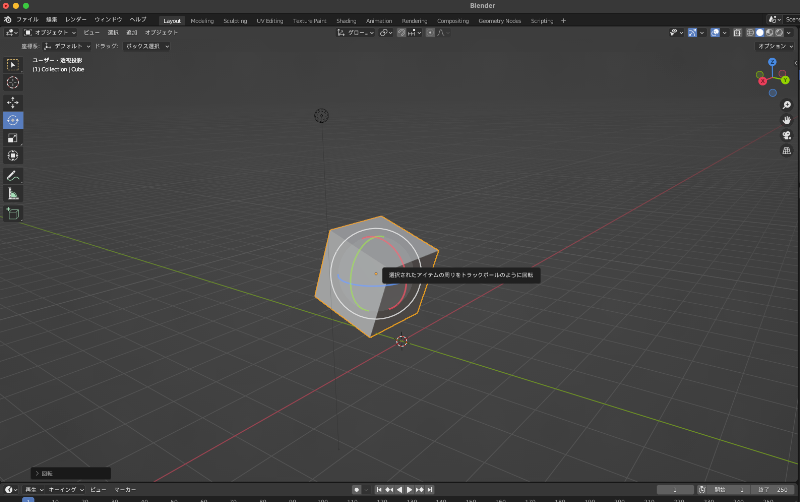This screenshot has height=502, width=800.
Task: Open the transform orientation dropdown
Action: pyautogui.click(x=356, y=33)
